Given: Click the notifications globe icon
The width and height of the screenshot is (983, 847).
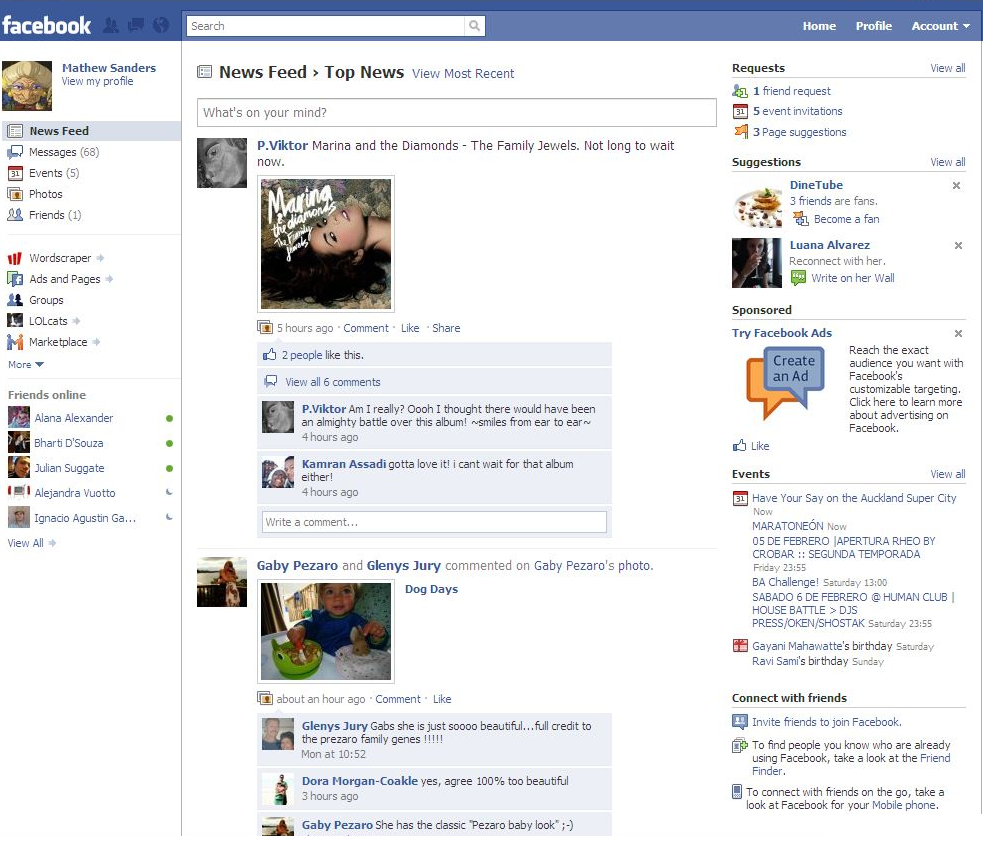Looking at the screenshot, I should 160,26.
